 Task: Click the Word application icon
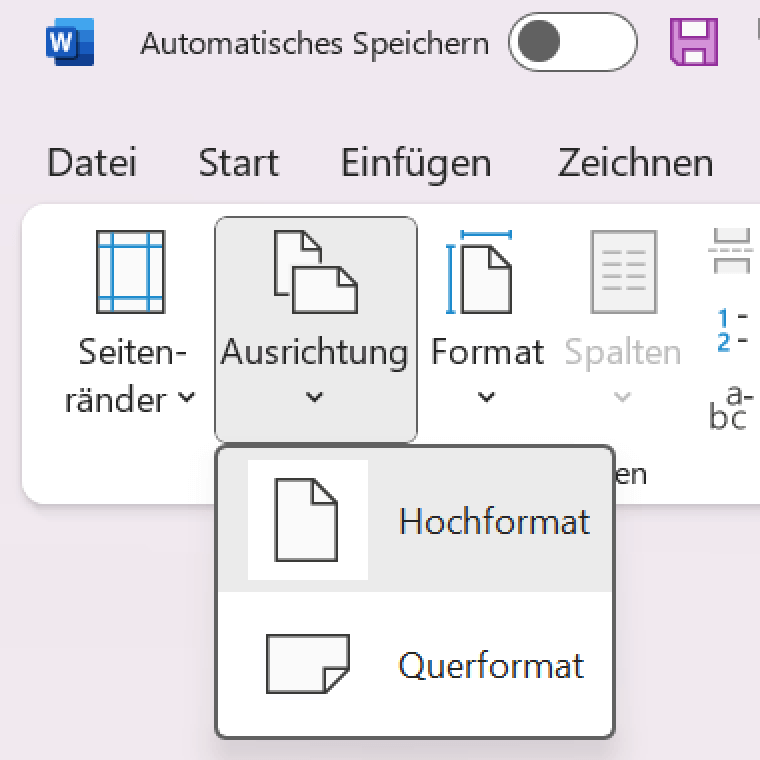[x=70, y=42]
